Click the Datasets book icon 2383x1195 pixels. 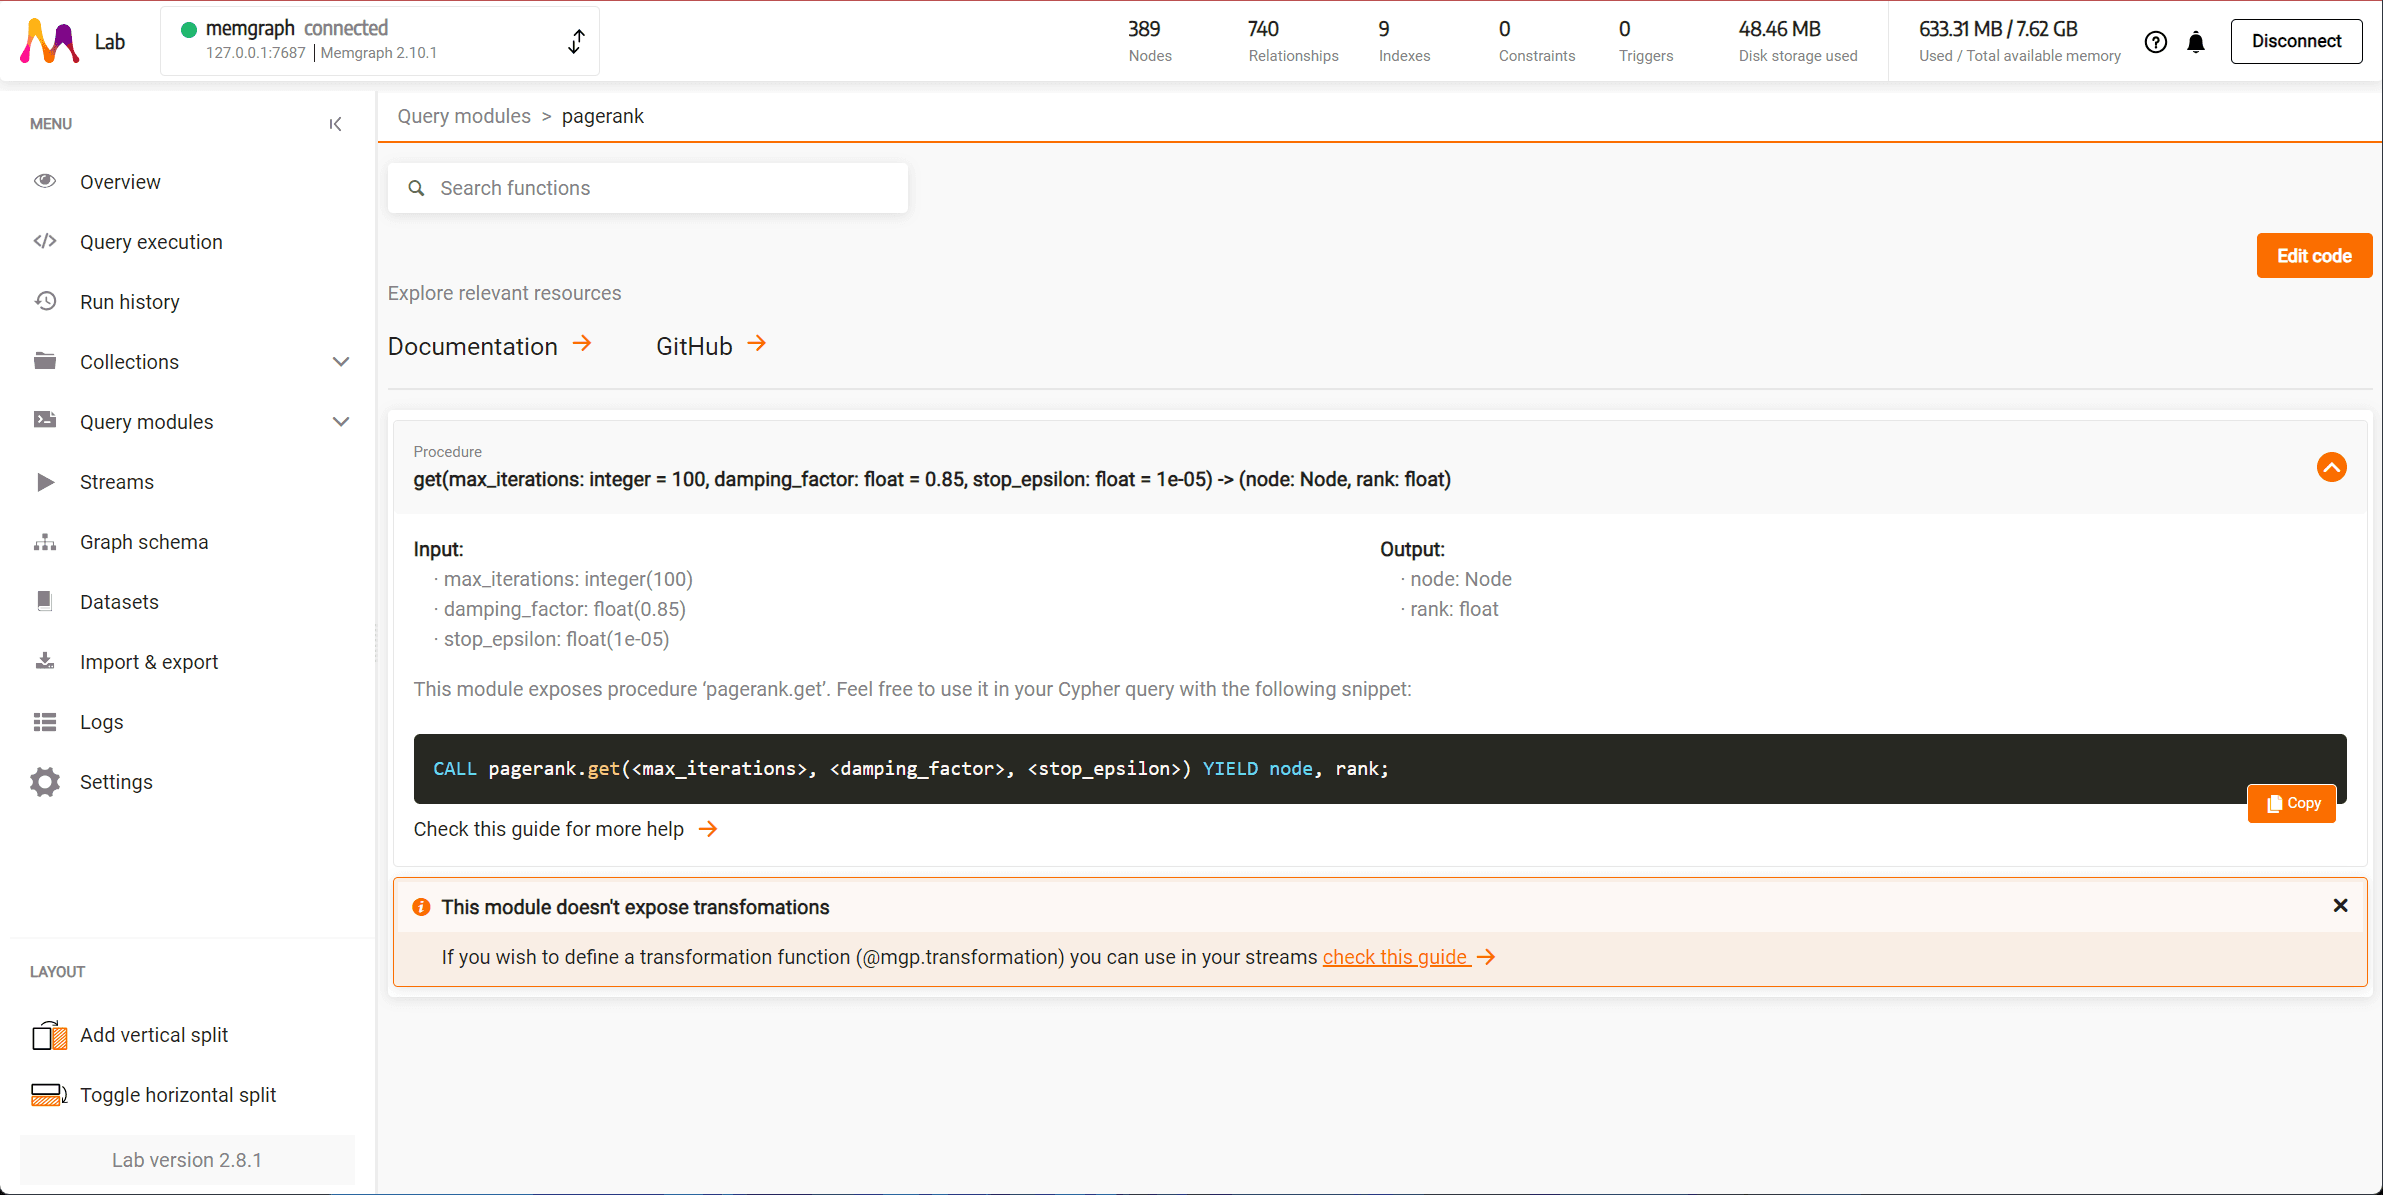pyautogui.click(x=45, y=601)
